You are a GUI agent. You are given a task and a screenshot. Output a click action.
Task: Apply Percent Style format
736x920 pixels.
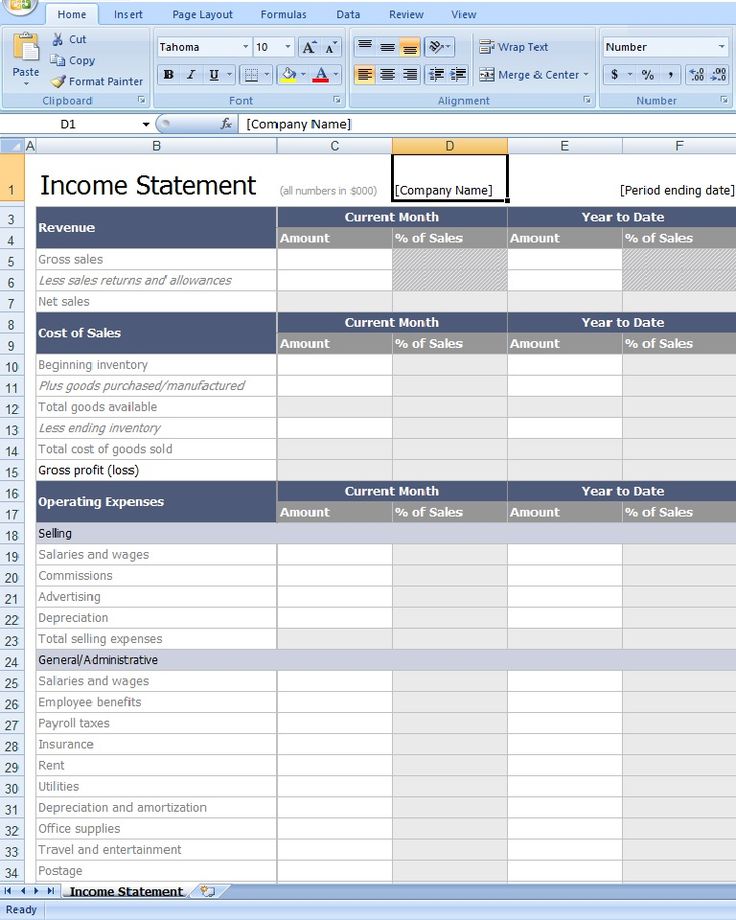647,75
